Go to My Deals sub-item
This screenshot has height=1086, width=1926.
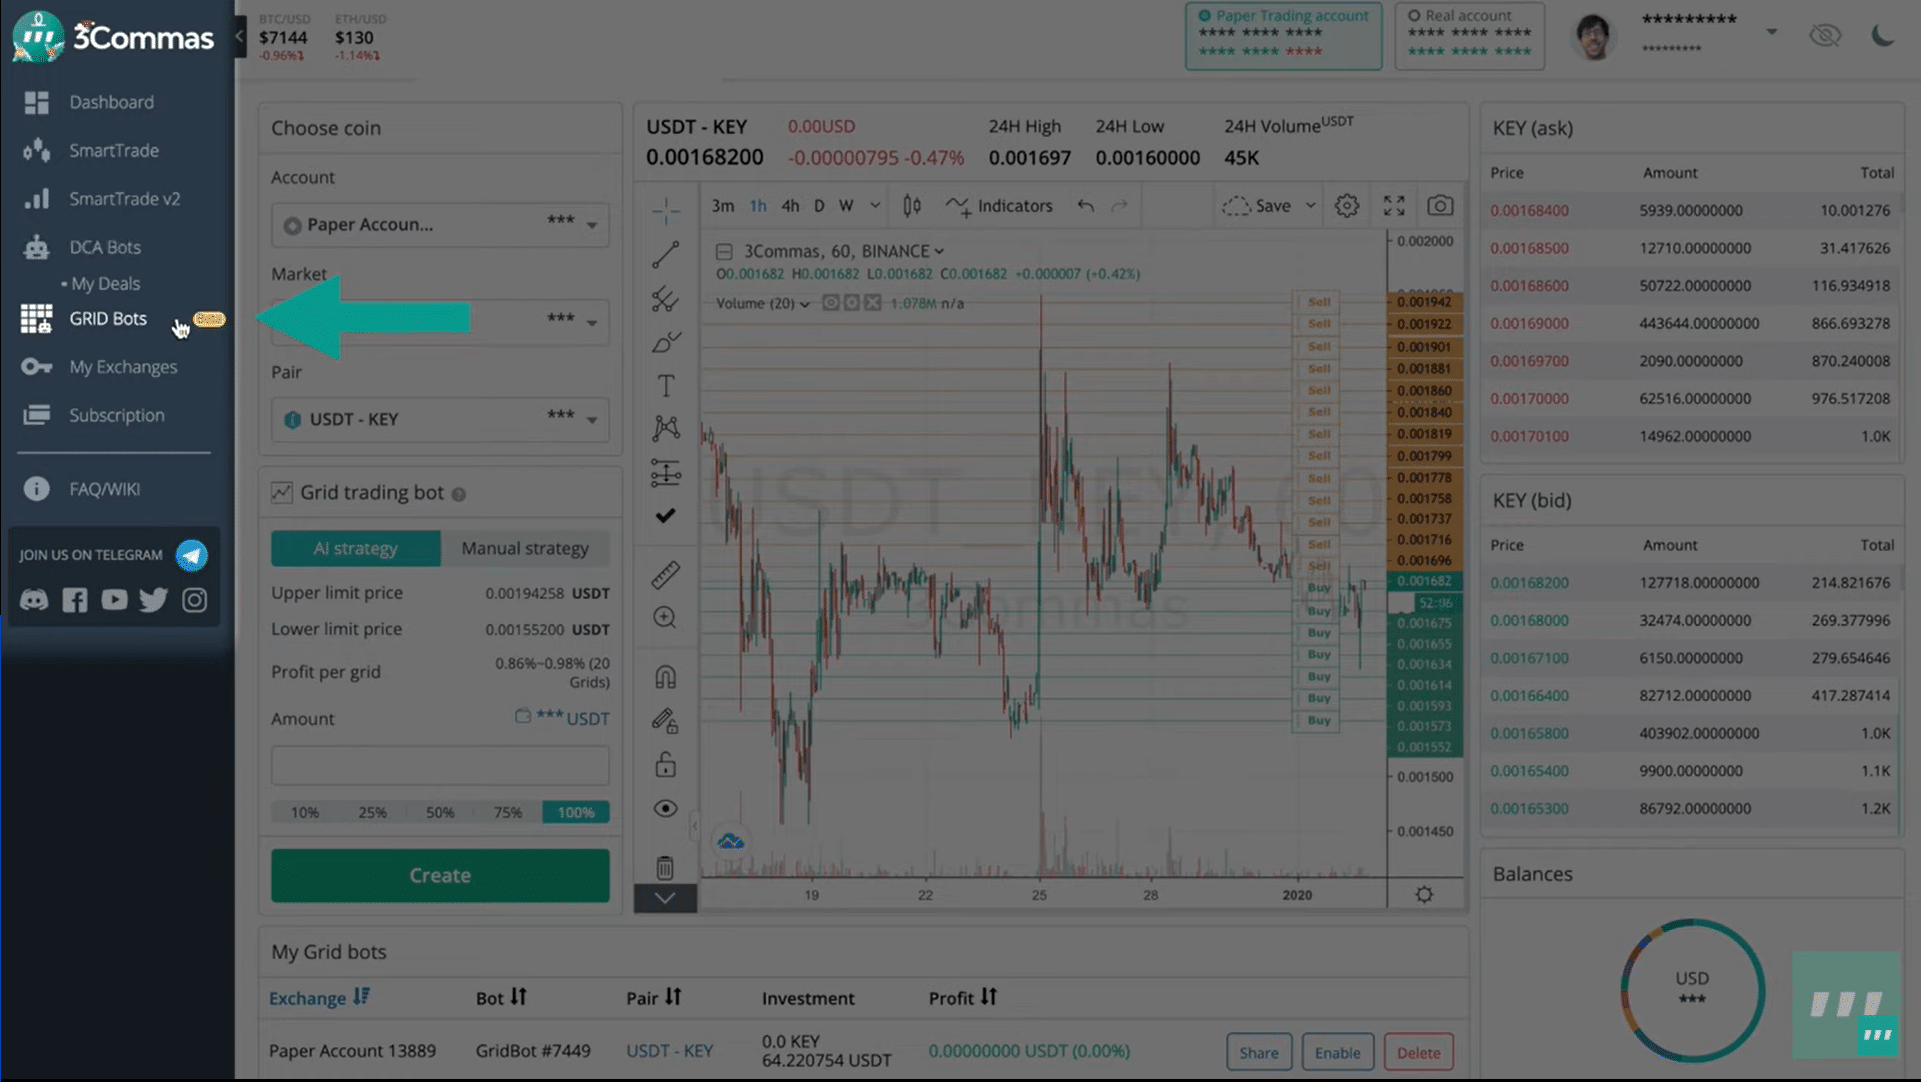pos(105,284)
